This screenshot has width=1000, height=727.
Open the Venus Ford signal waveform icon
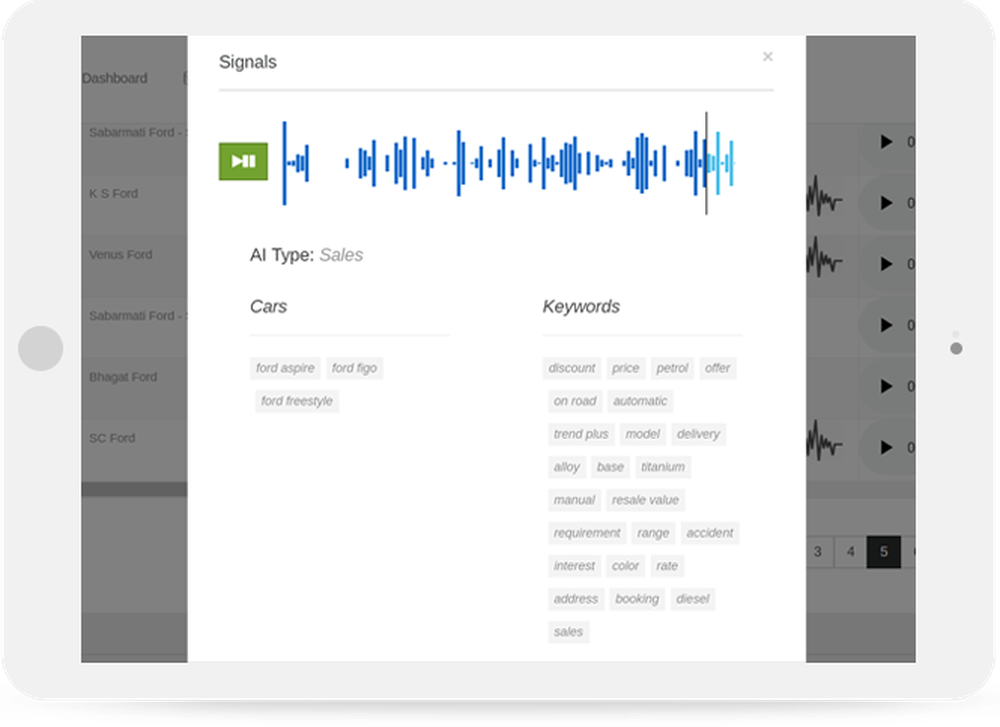coord(825,257)
